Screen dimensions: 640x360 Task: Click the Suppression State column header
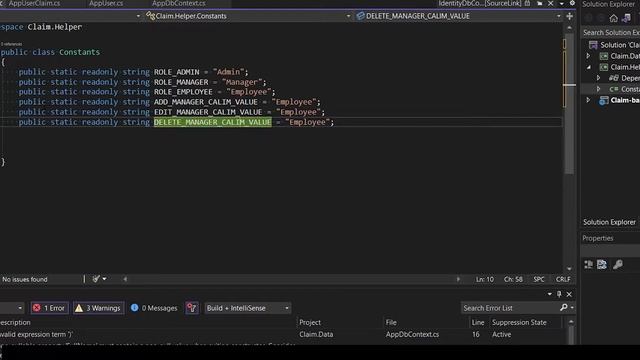click(519, 322)
